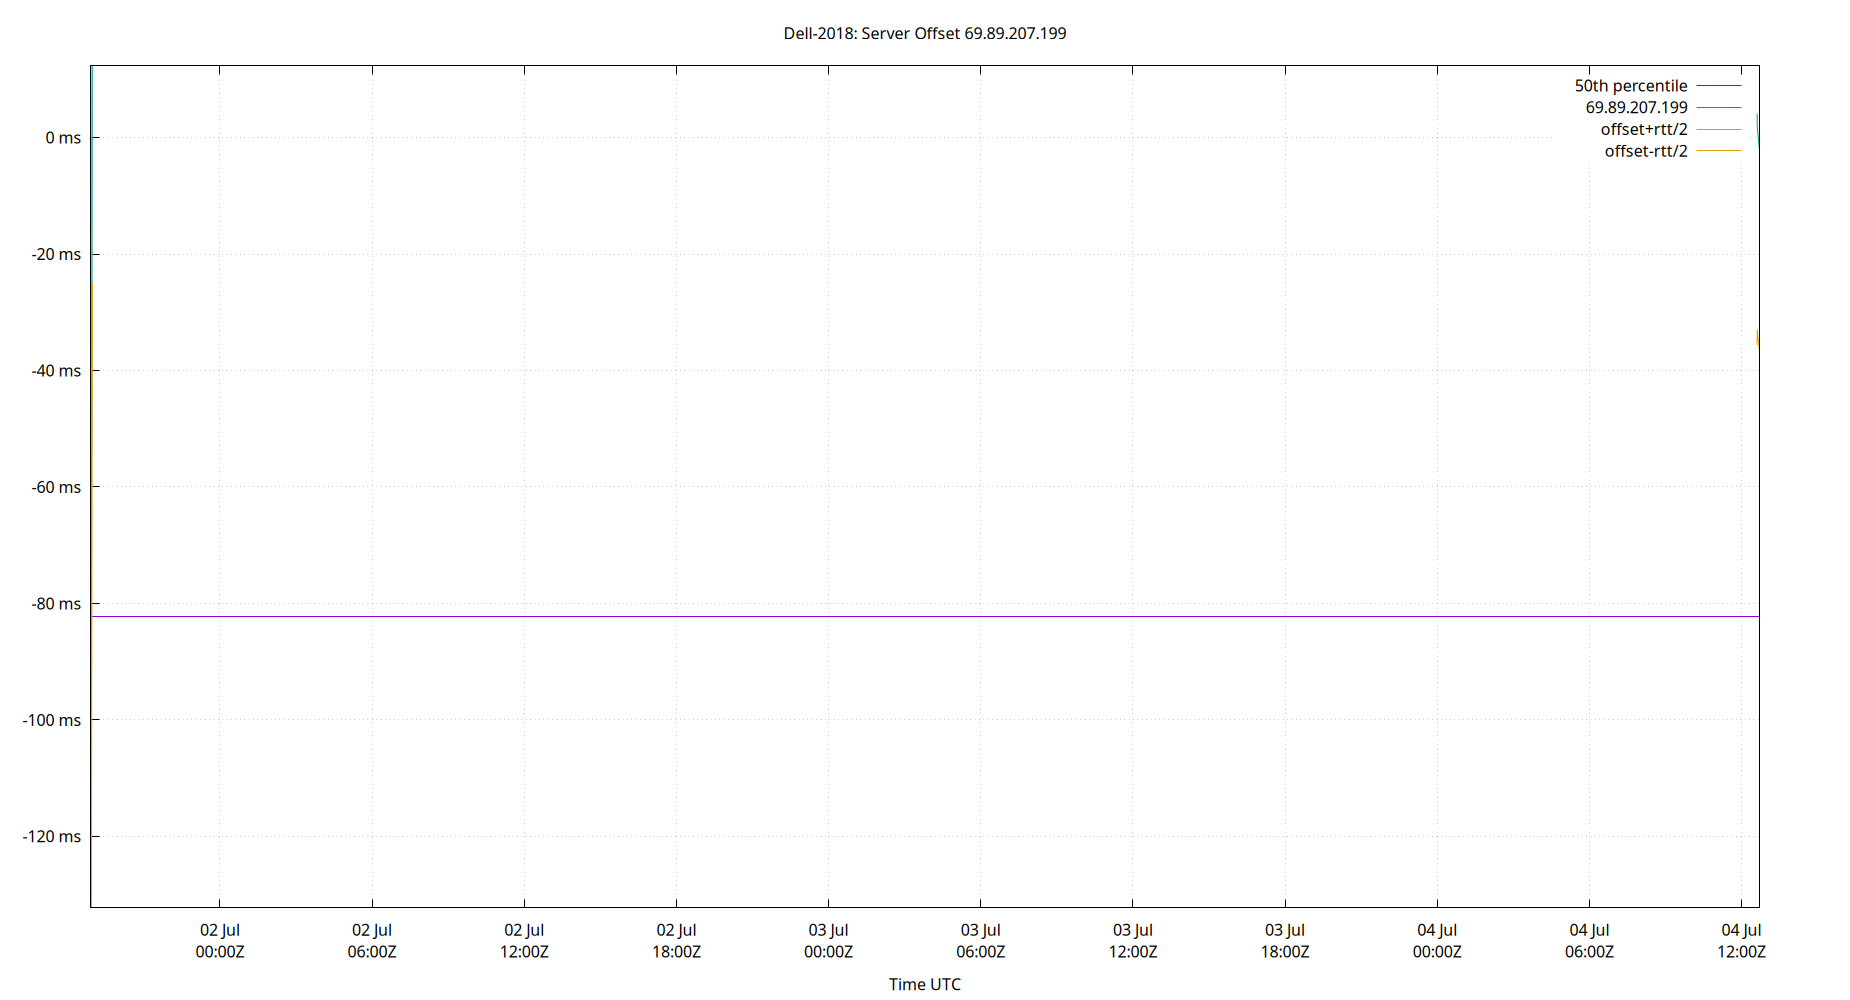Click the '-100 ms' y-axis label

(x=52, y=720)
